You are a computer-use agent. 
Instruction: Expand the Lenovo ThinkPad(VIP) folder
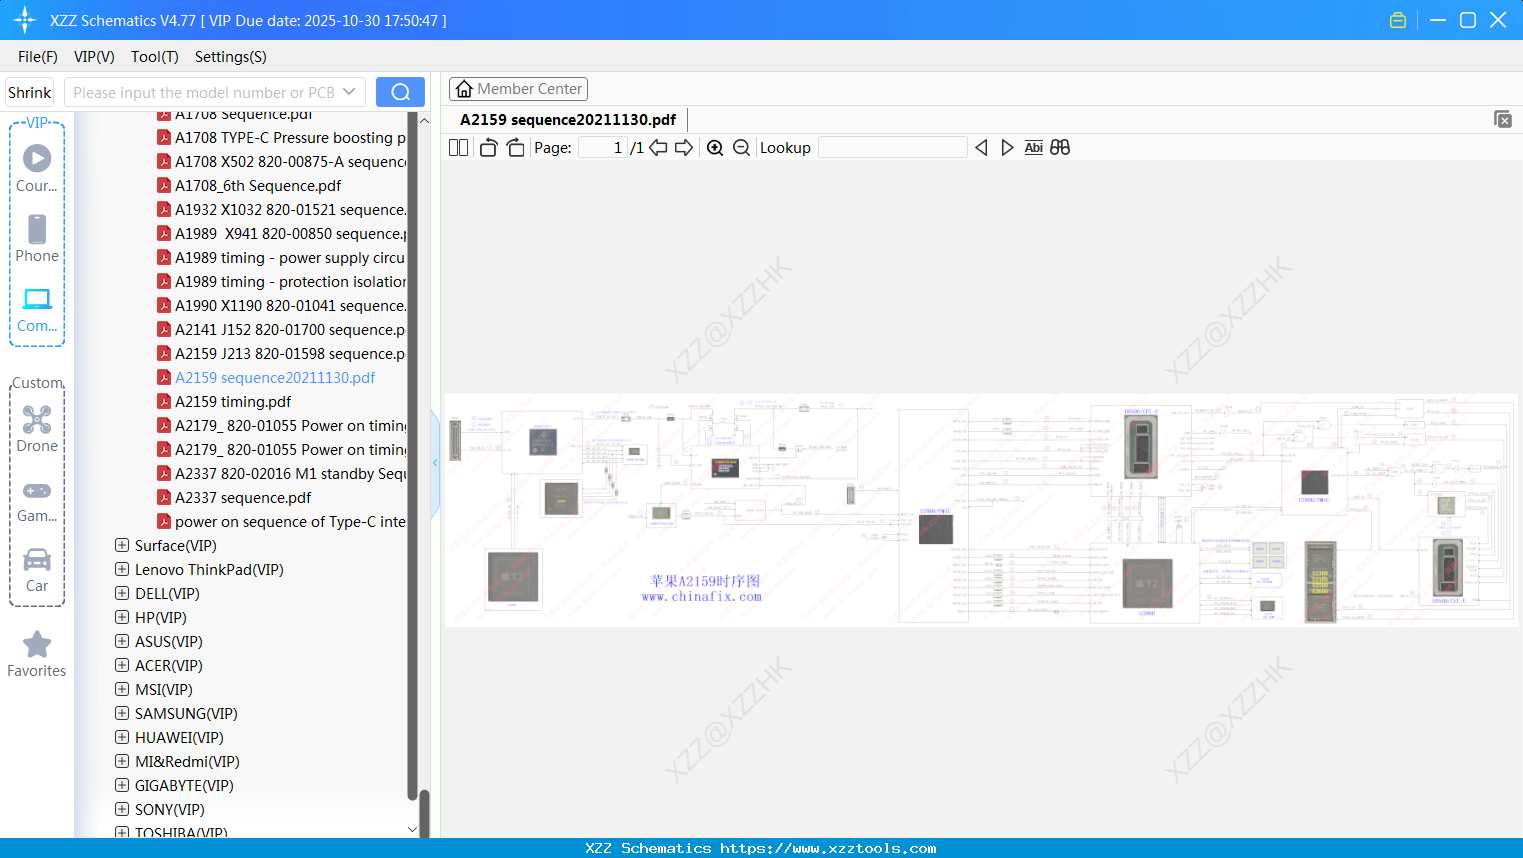tap(122, 569)
